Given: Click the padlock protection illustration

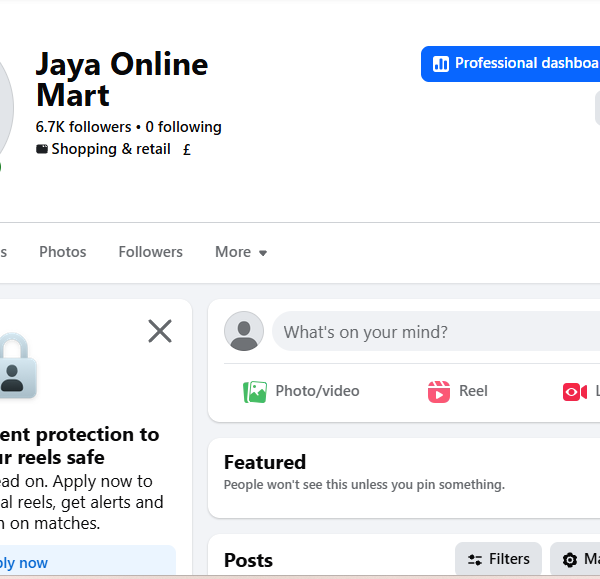Looking at the screenshot, I should tap(17, 366).
